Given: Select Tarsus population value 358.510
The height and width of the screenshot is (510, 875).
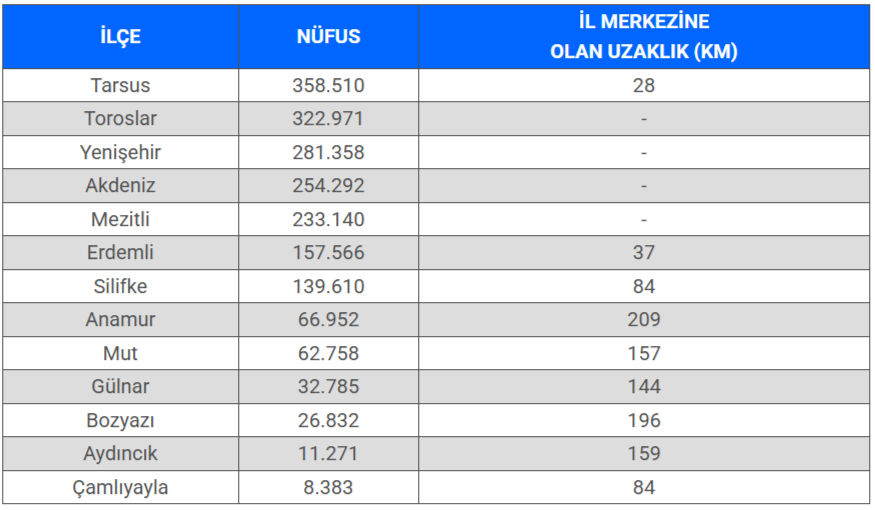Looking at the screenshot, I should (x=328, y=85).
